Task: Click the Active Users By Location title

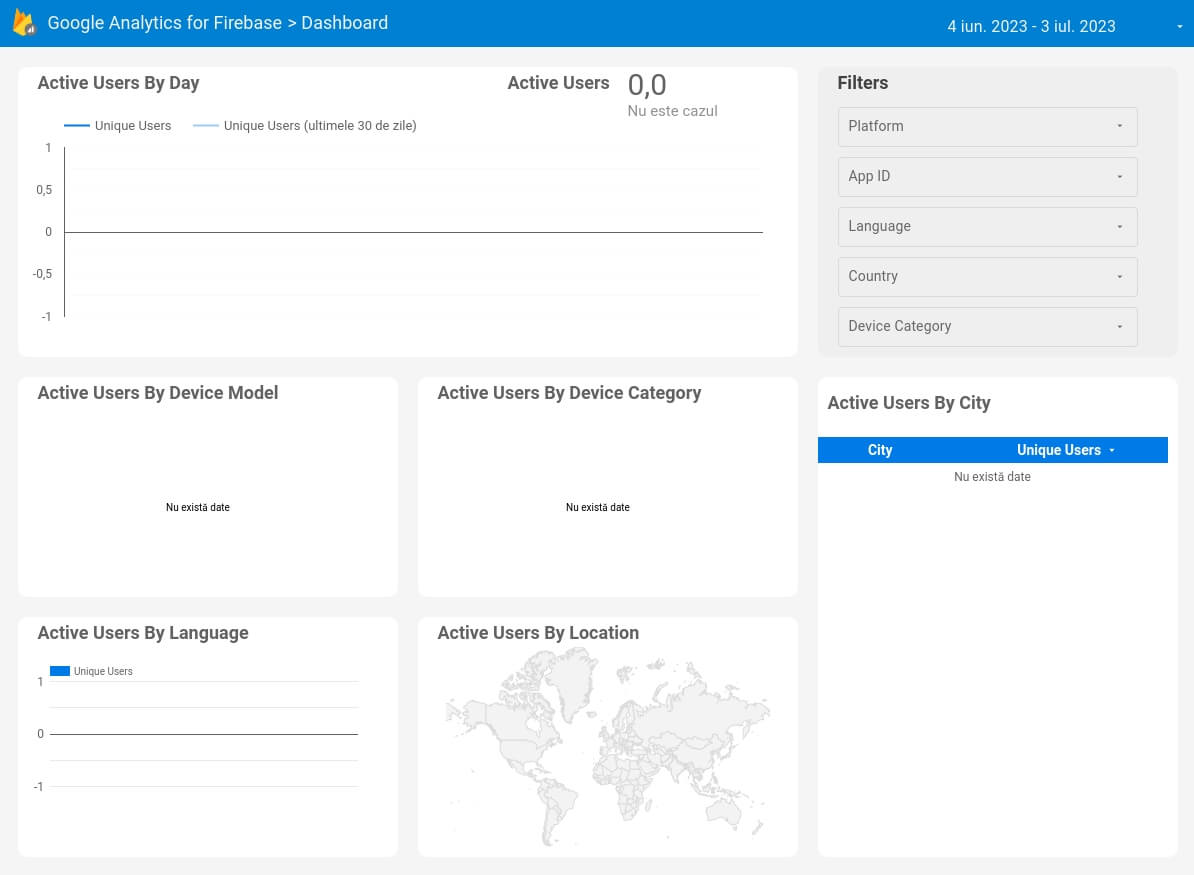Action: click(x=538, y=633)
